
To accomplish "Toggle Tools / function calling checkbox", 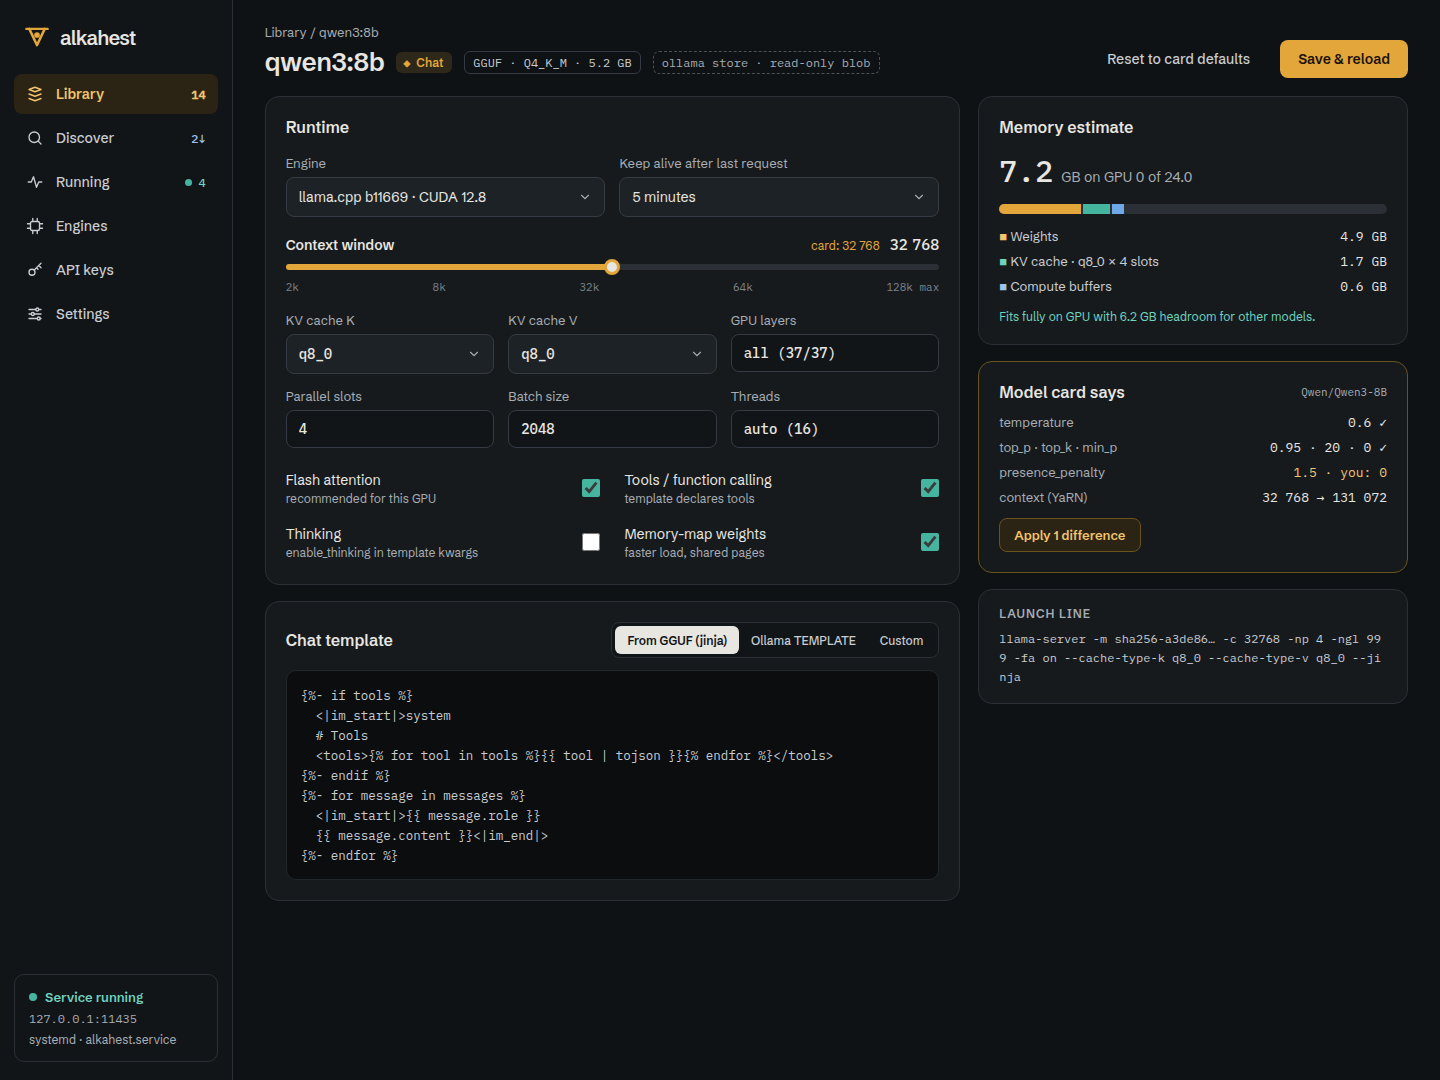I will [x=930, y=488].
